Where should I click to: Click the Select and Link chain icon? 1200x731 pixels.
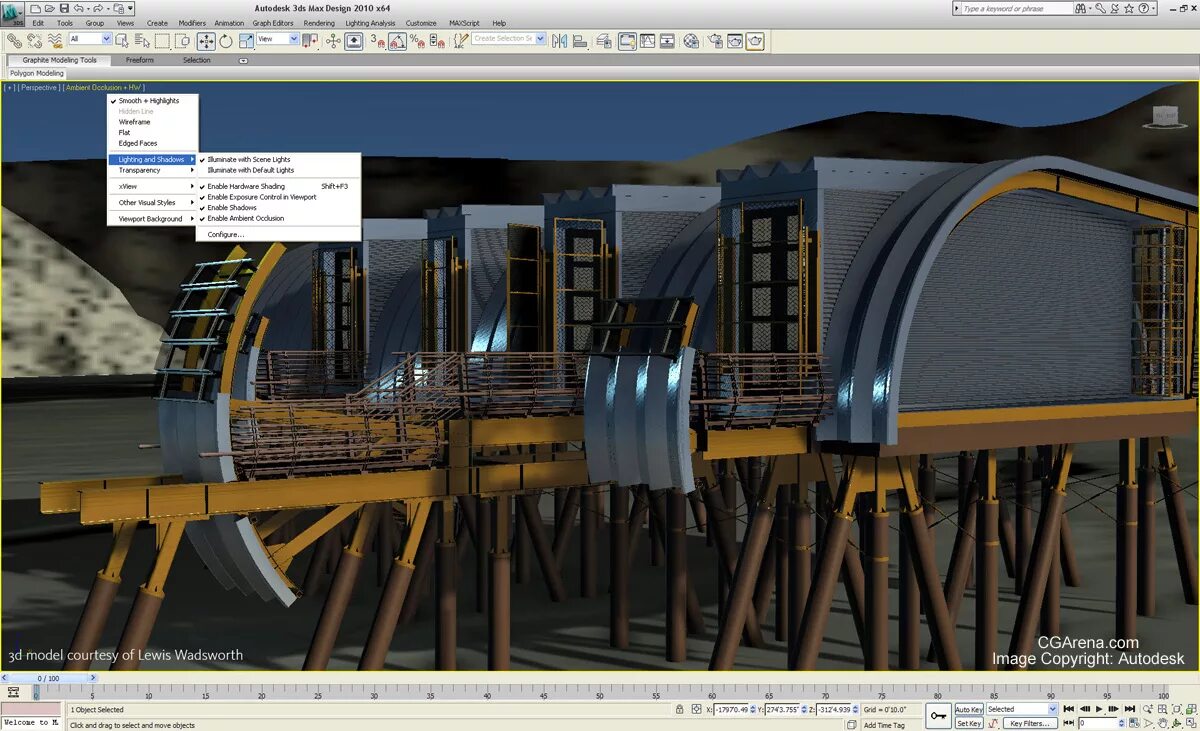pos(15,41)
